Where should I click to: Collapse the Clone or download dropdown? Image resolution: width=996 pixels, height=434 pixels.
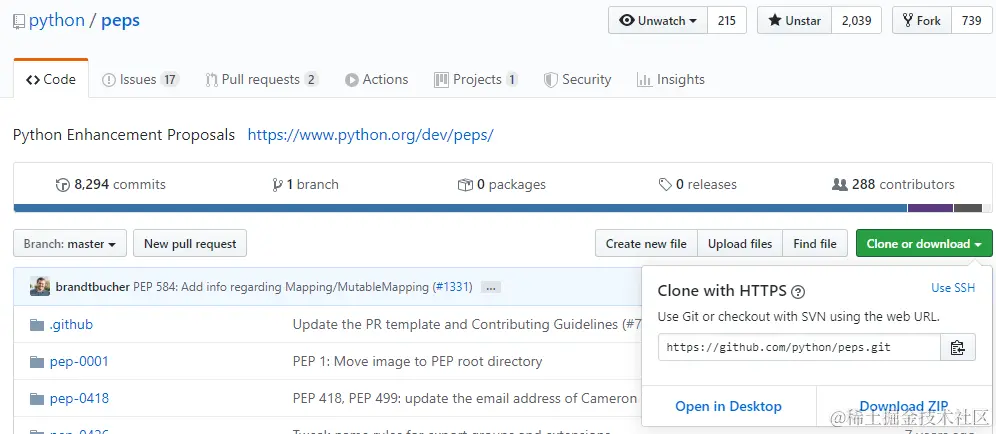[x=923, y=244]
